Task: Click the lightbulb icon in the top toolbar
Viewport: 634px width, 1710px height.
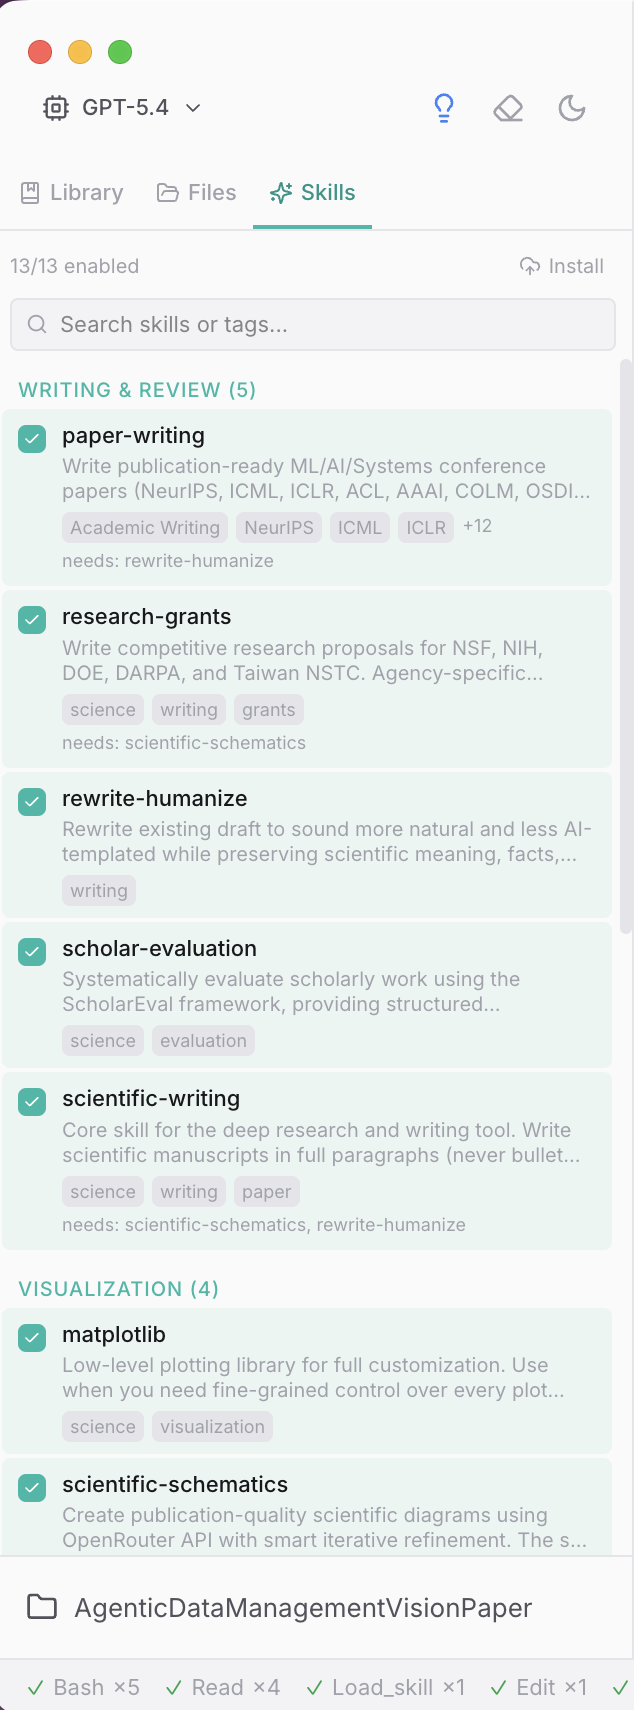Action: [444, 108]
